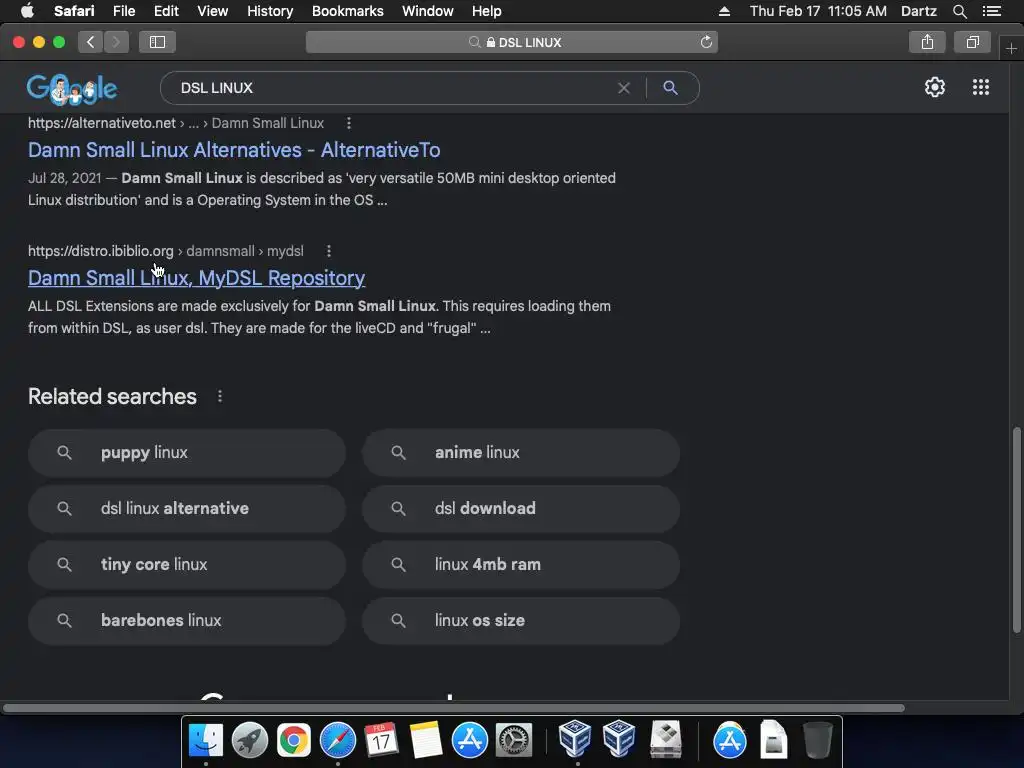Open the second VirtualBox cube icon in dock

619,739
